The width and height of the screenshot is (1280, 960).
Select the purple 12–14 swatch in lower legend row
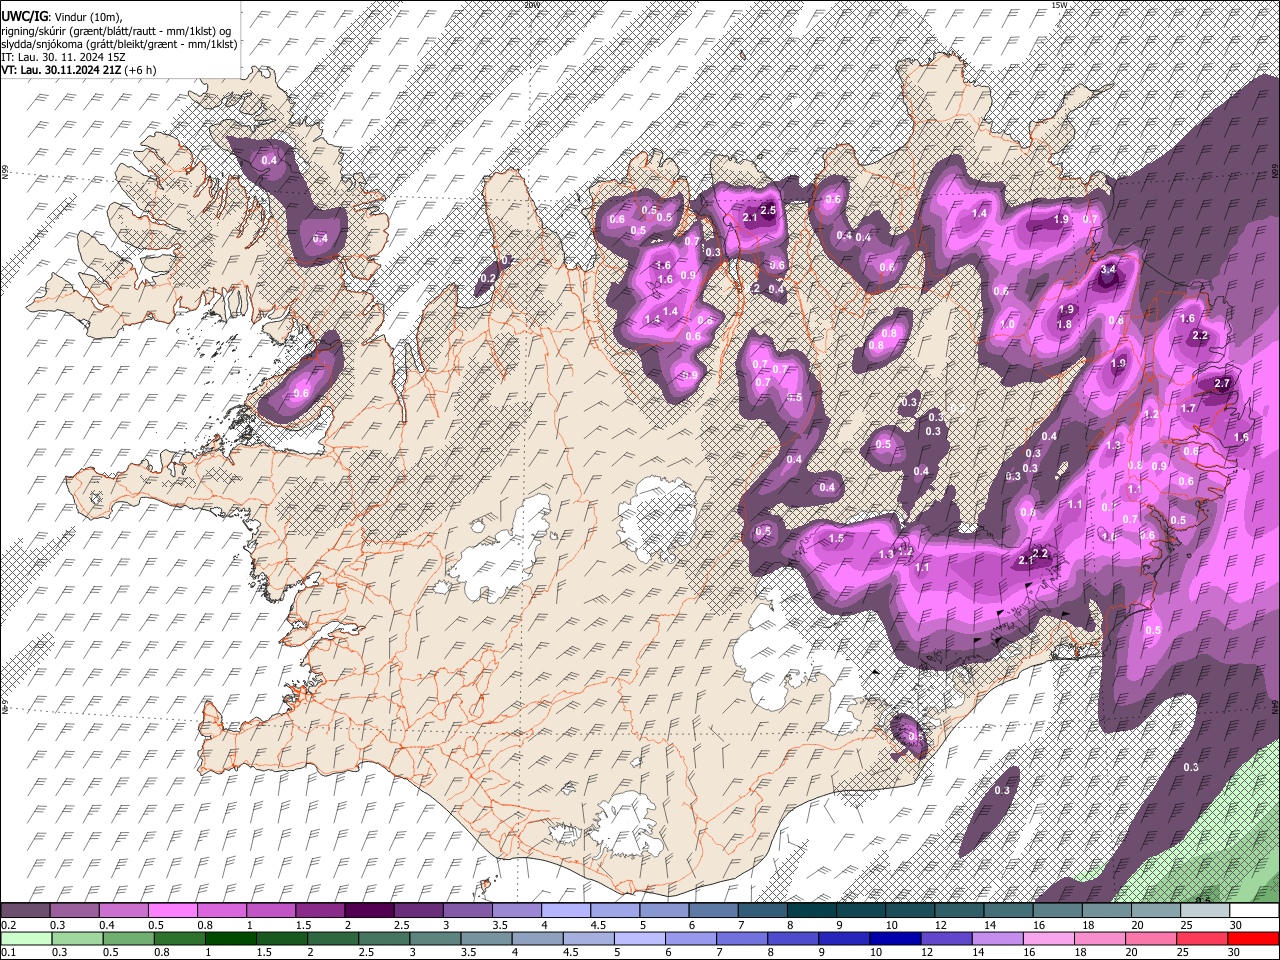coord(947,938)
